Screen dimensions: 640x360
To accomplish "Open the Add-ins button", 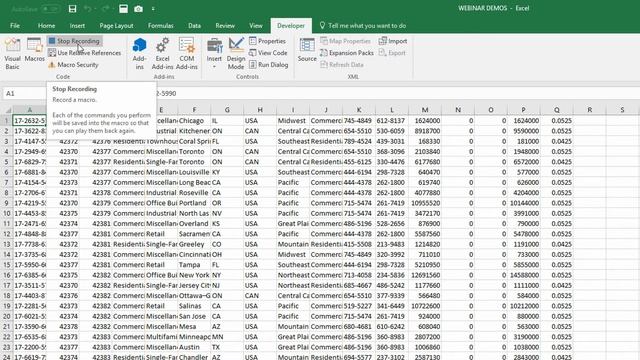I will point(140,54).
